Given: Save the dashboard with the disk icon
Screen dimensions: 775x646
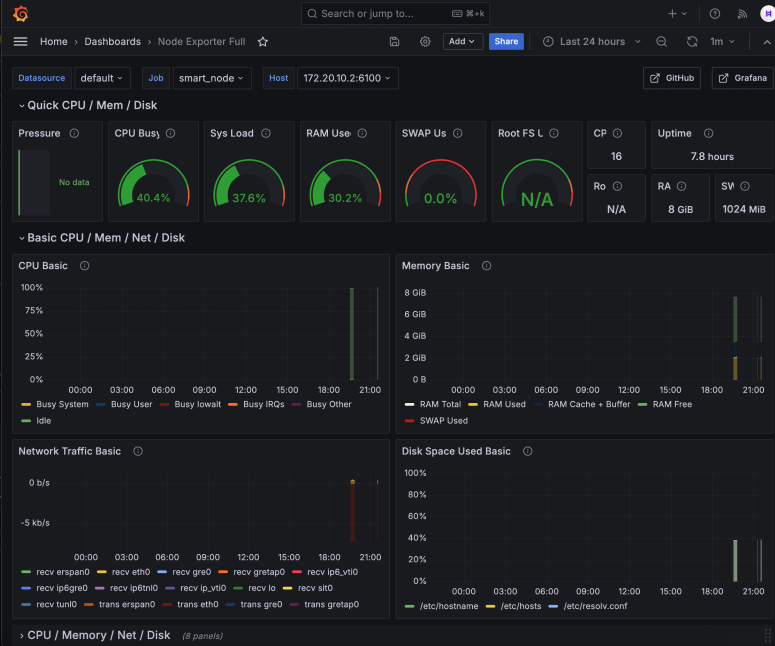Looking at the screenshot, I should (x=394, y=42).
